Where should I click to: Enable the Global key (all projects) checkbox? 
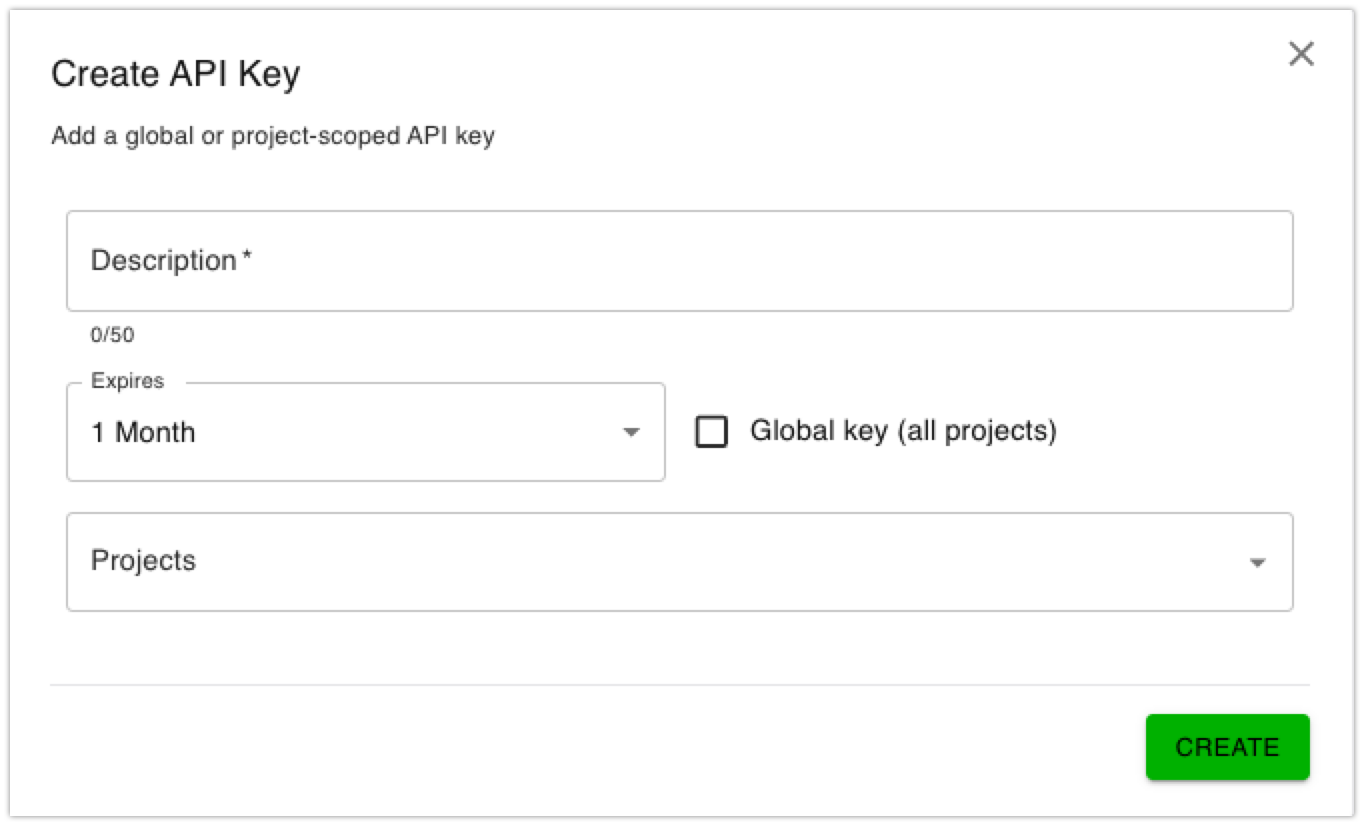pyautogui.click(x=712, y=431)
